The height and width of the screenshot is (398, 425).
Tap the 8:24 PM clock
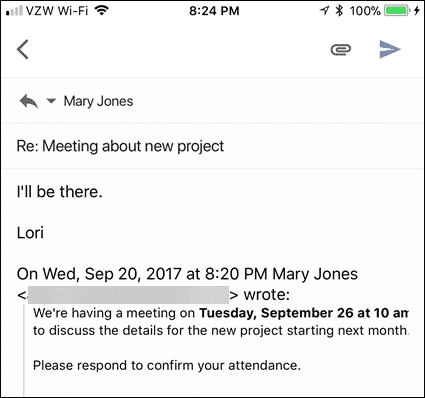(214, 11)
